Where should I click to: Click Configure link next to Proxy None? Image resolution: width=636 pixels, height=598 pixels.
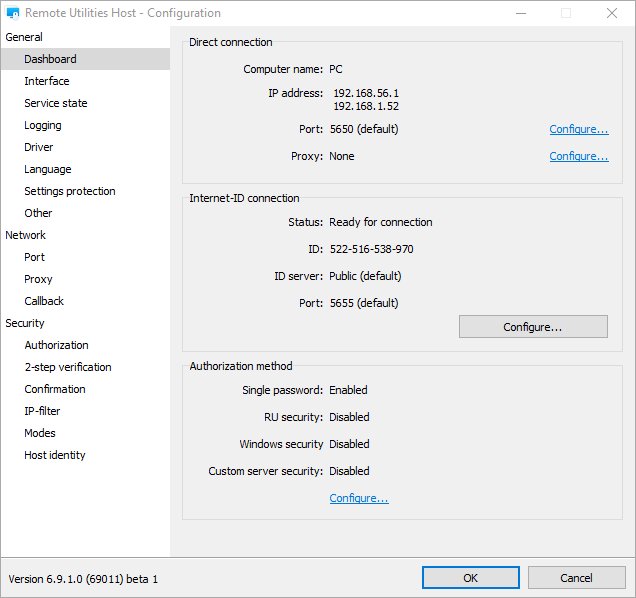[579, 156]
